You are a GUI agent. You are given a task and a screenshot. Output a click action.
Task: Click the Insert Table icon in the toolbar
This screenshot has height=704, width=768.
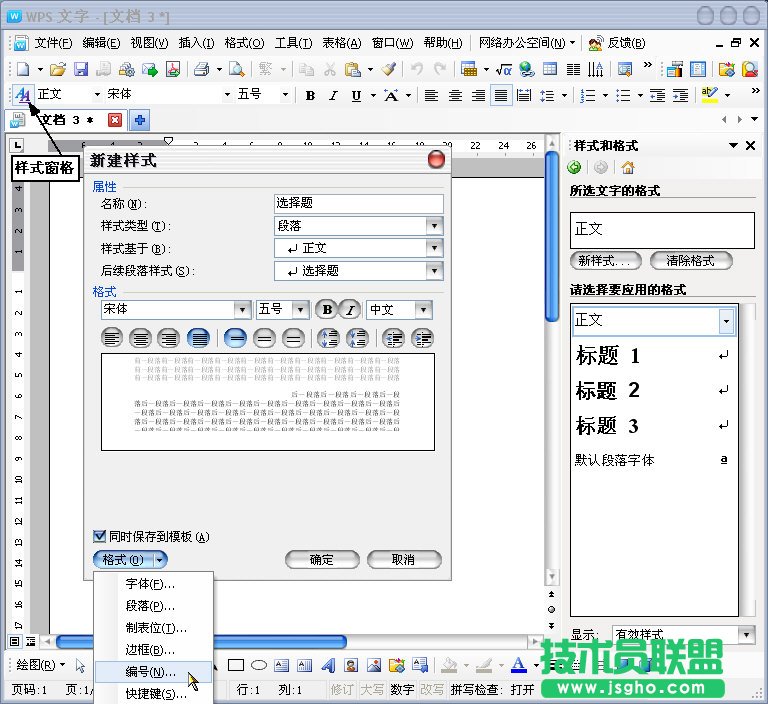tap(469, 69)
